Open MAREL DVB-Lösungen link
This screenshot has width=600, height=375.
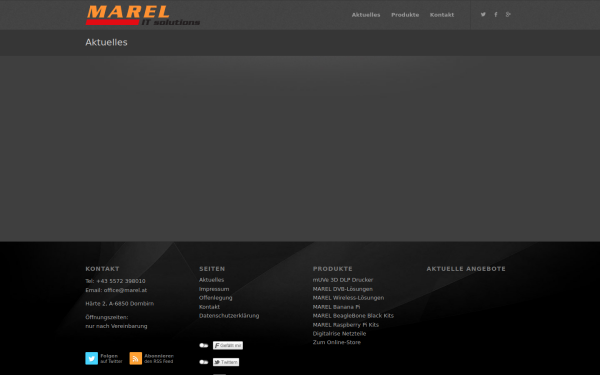pos(342,289)
